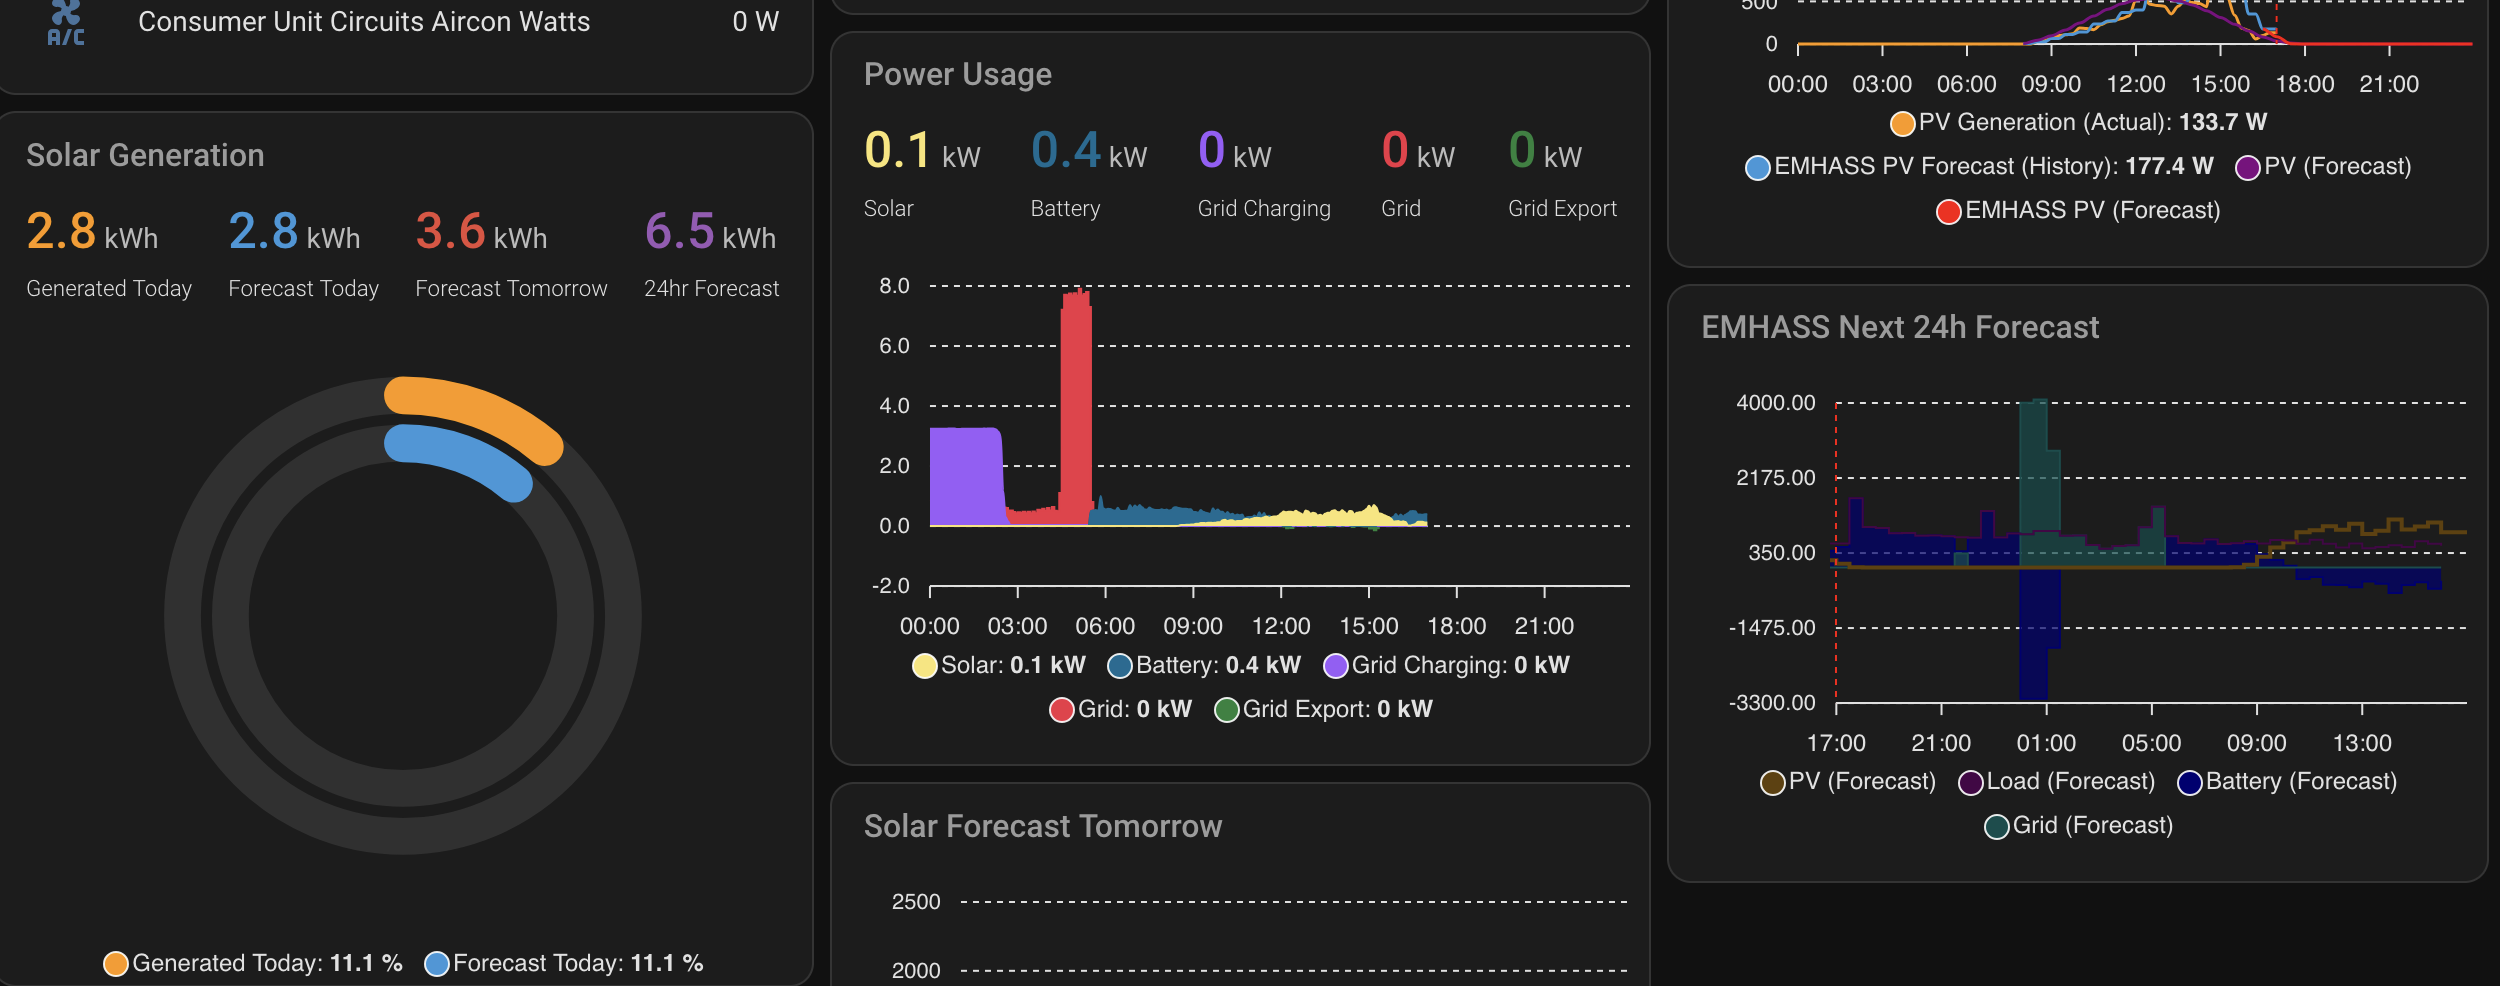Click the orange PV Generation (Actual) legend marker

(1902, 123)
